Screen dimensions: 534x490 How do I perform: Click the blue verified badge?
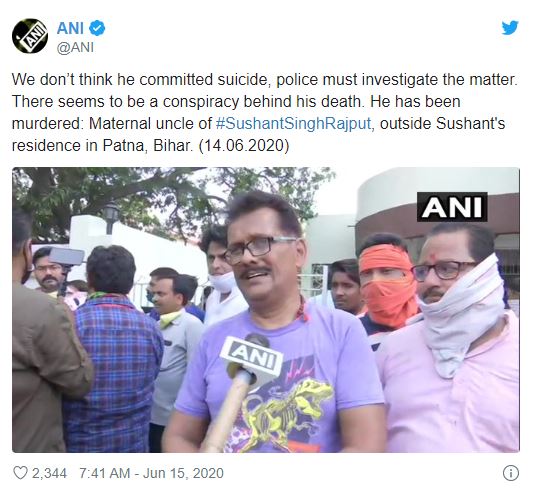coord(97,28)
